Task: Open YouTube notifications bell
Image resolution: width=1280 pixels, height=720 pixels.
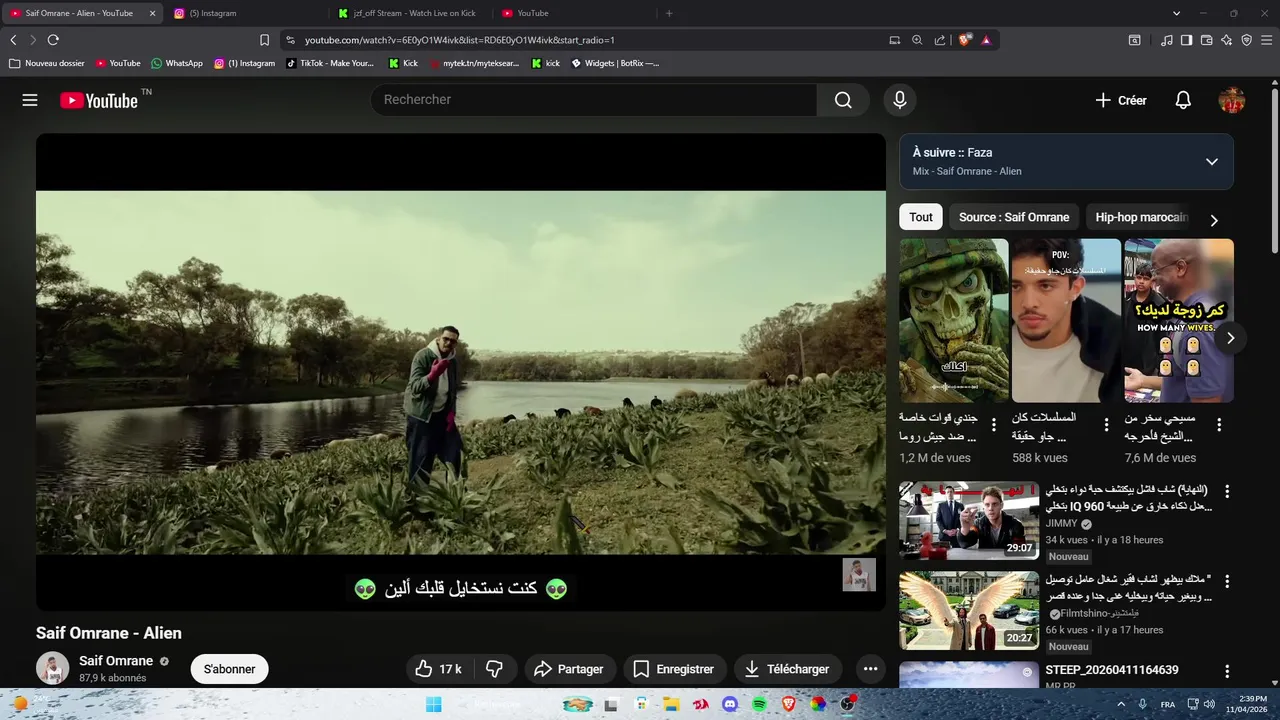Action: pyautogui.click(x=1183, y=100)
